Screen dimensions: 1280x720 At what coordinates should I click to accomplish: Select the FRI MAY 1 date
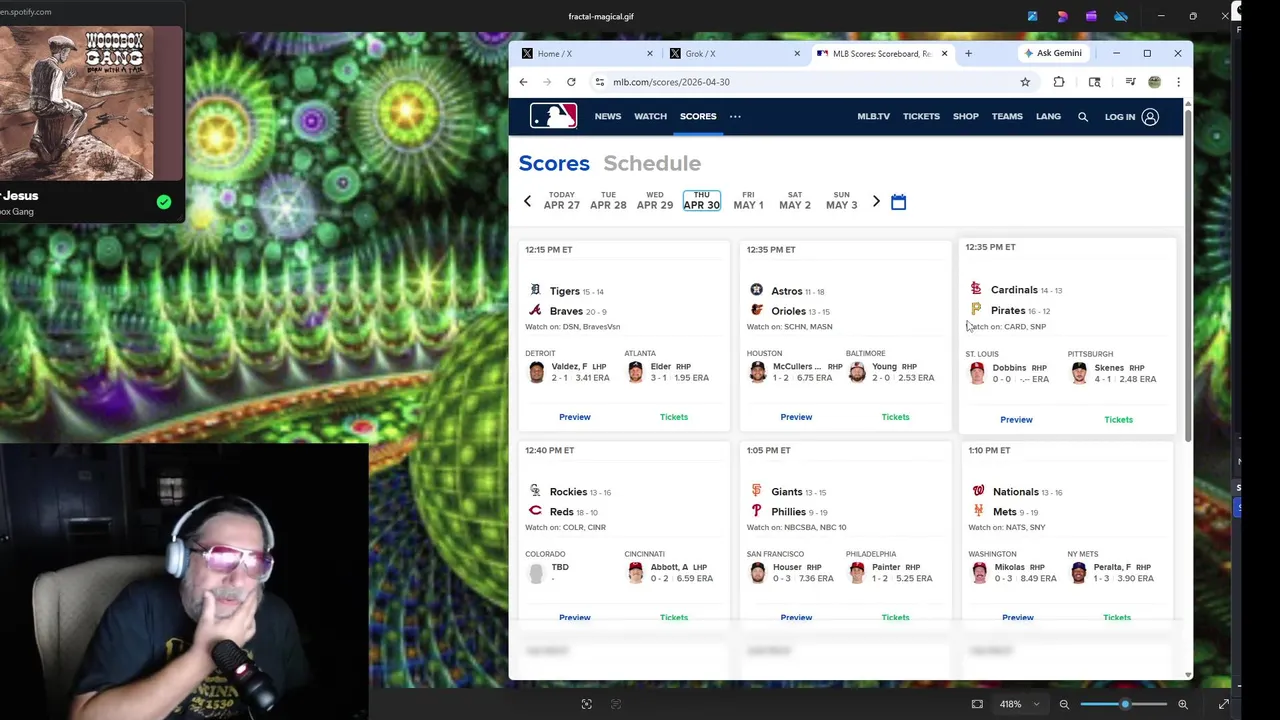748,201
